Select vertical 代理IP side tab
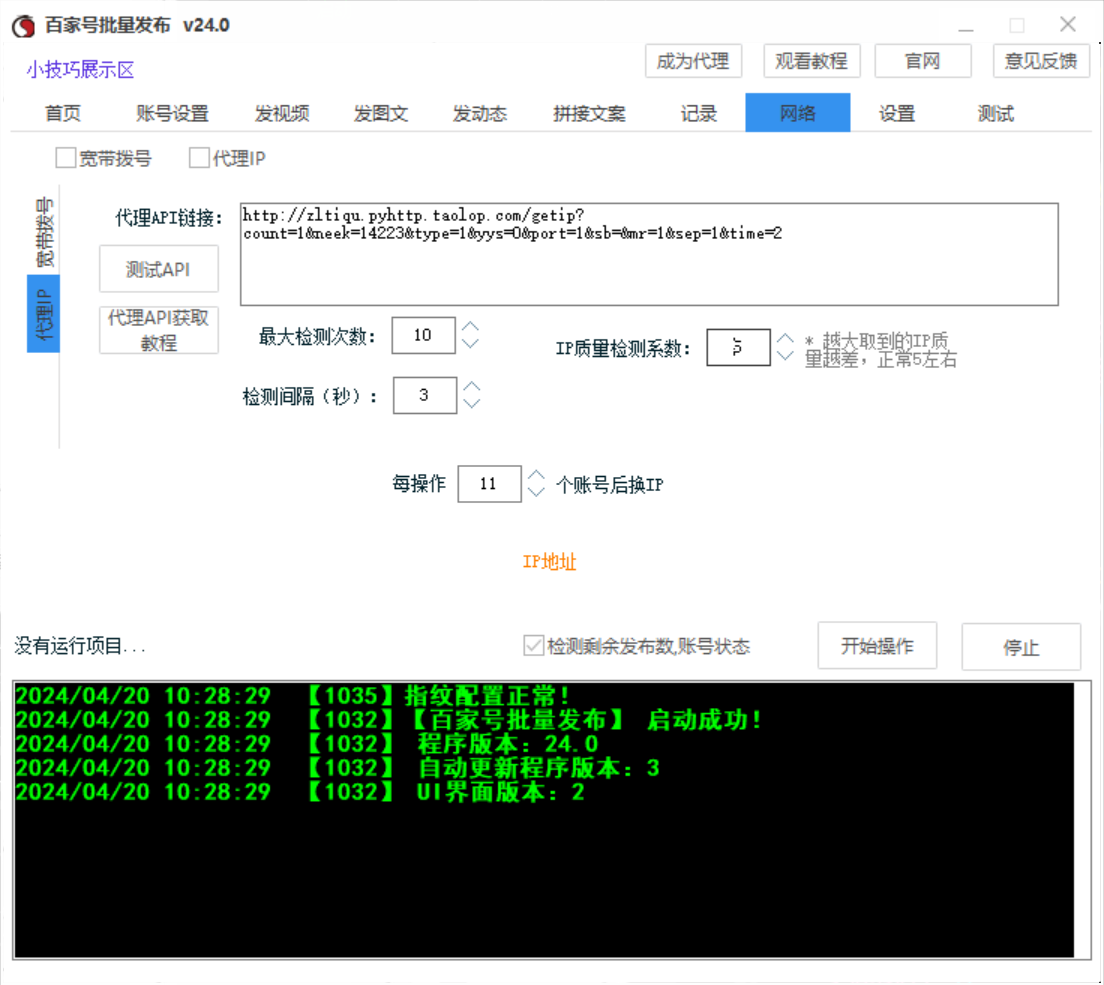 [44, 314]
